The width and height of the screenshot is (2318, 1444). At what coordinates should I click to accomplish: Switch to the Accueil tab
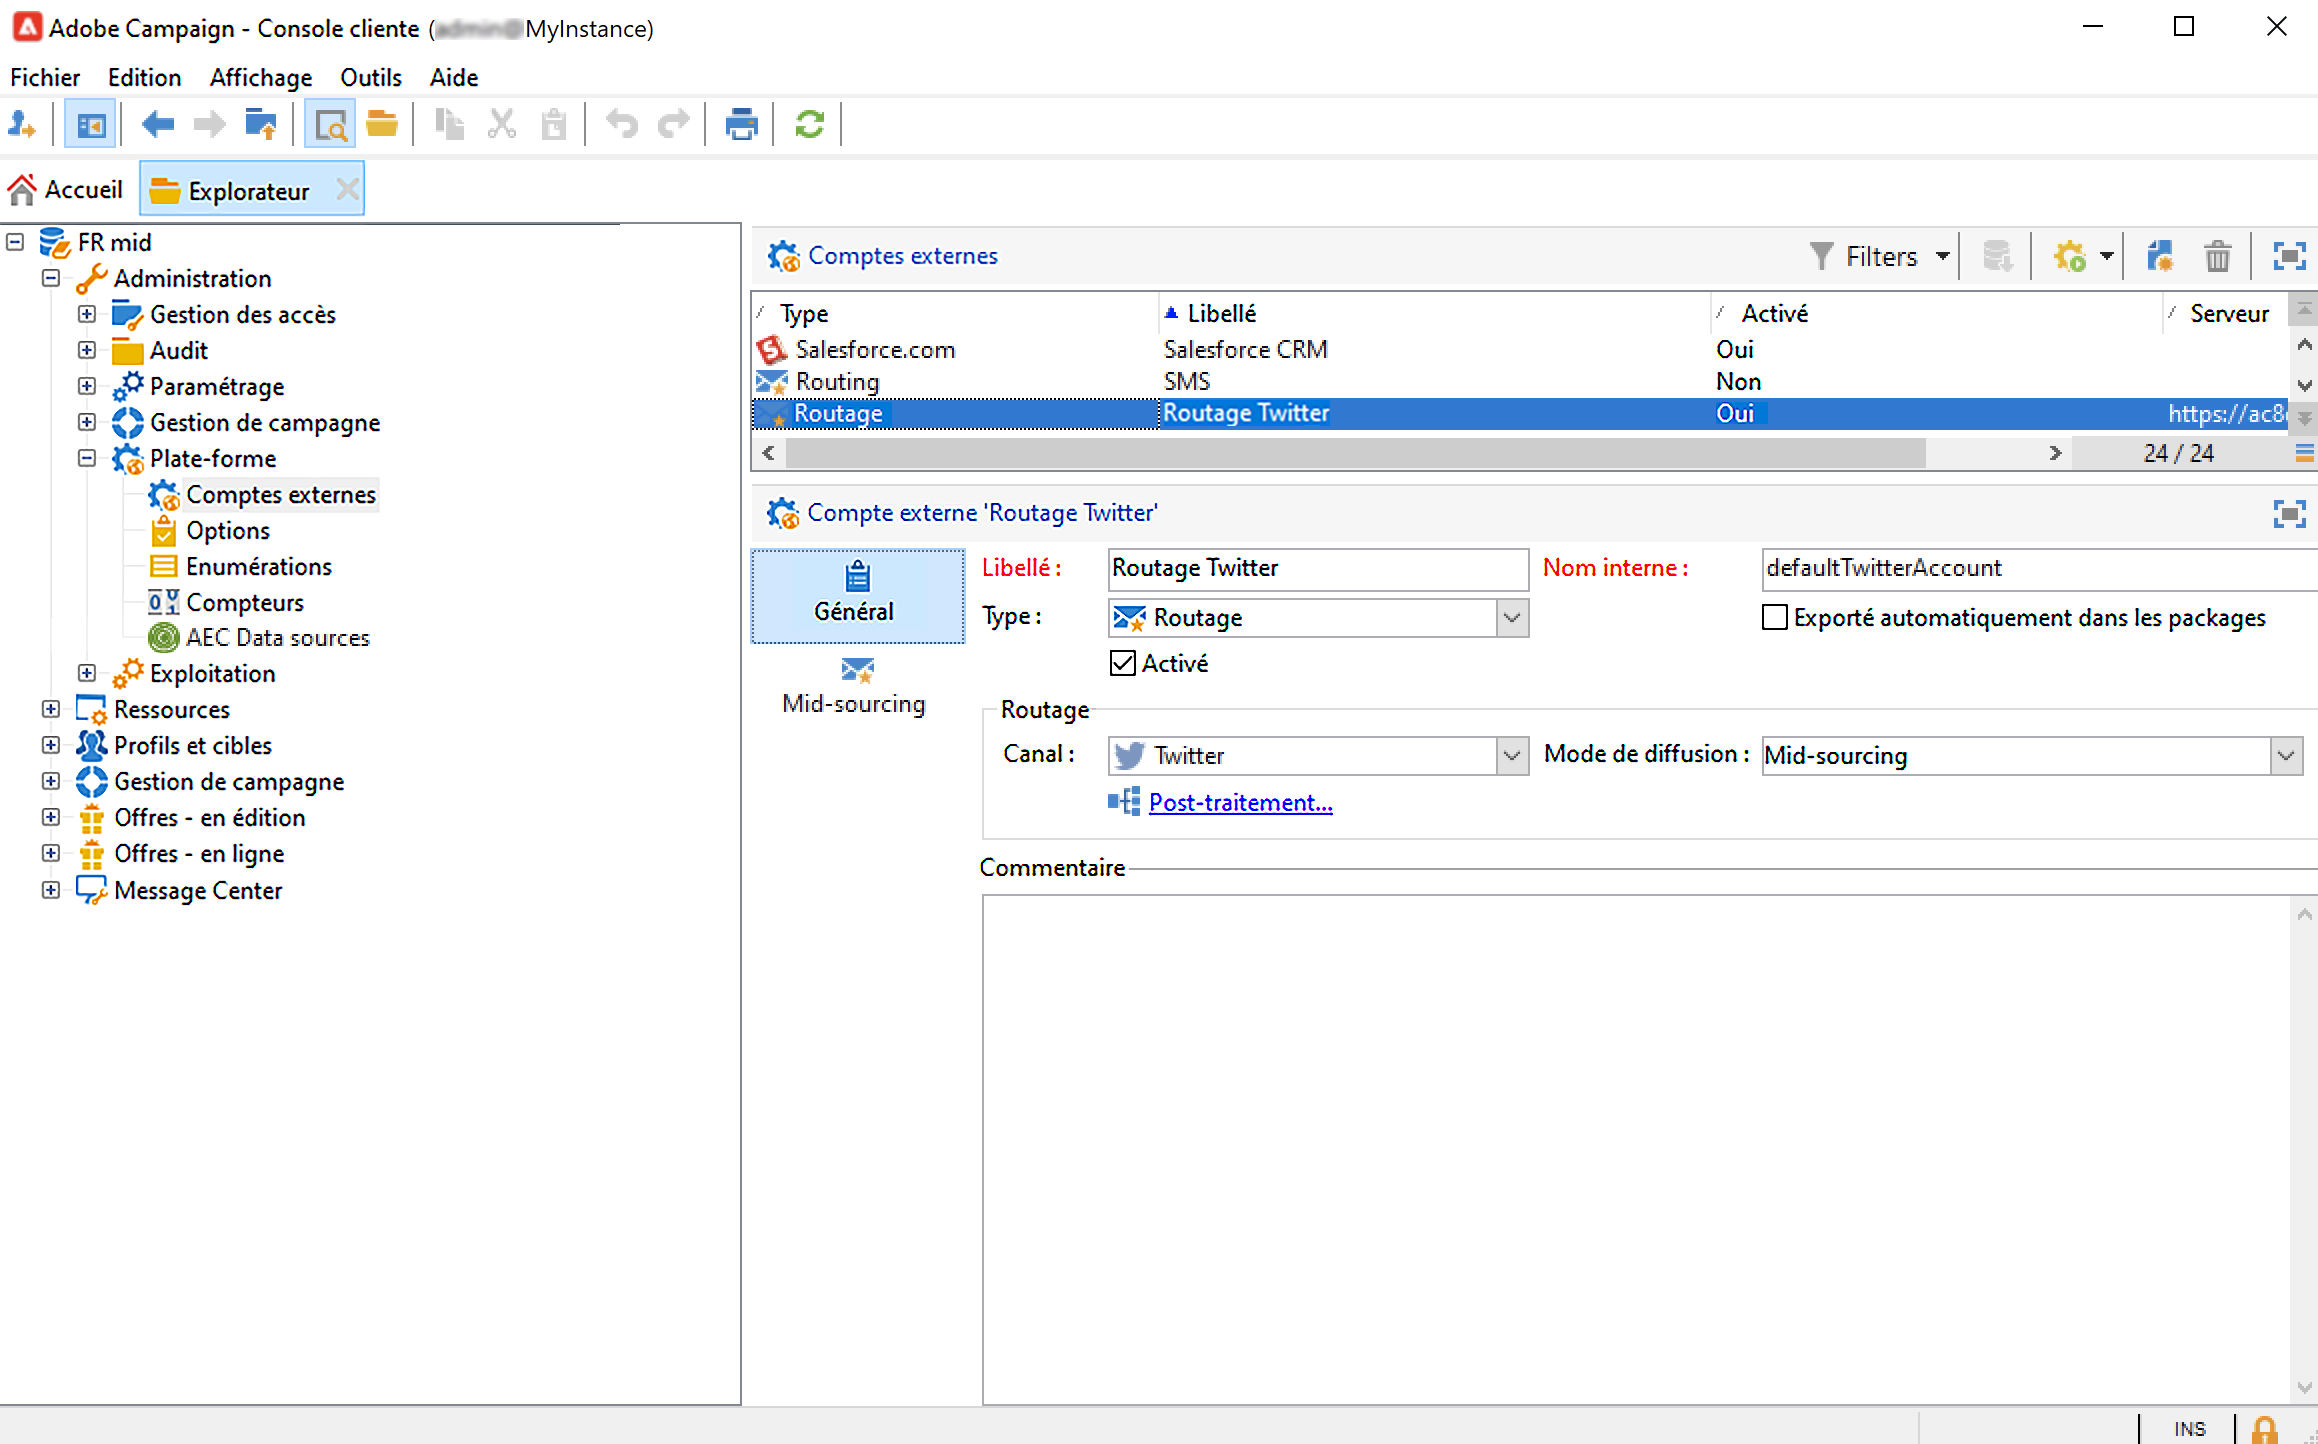click(66, 190)
